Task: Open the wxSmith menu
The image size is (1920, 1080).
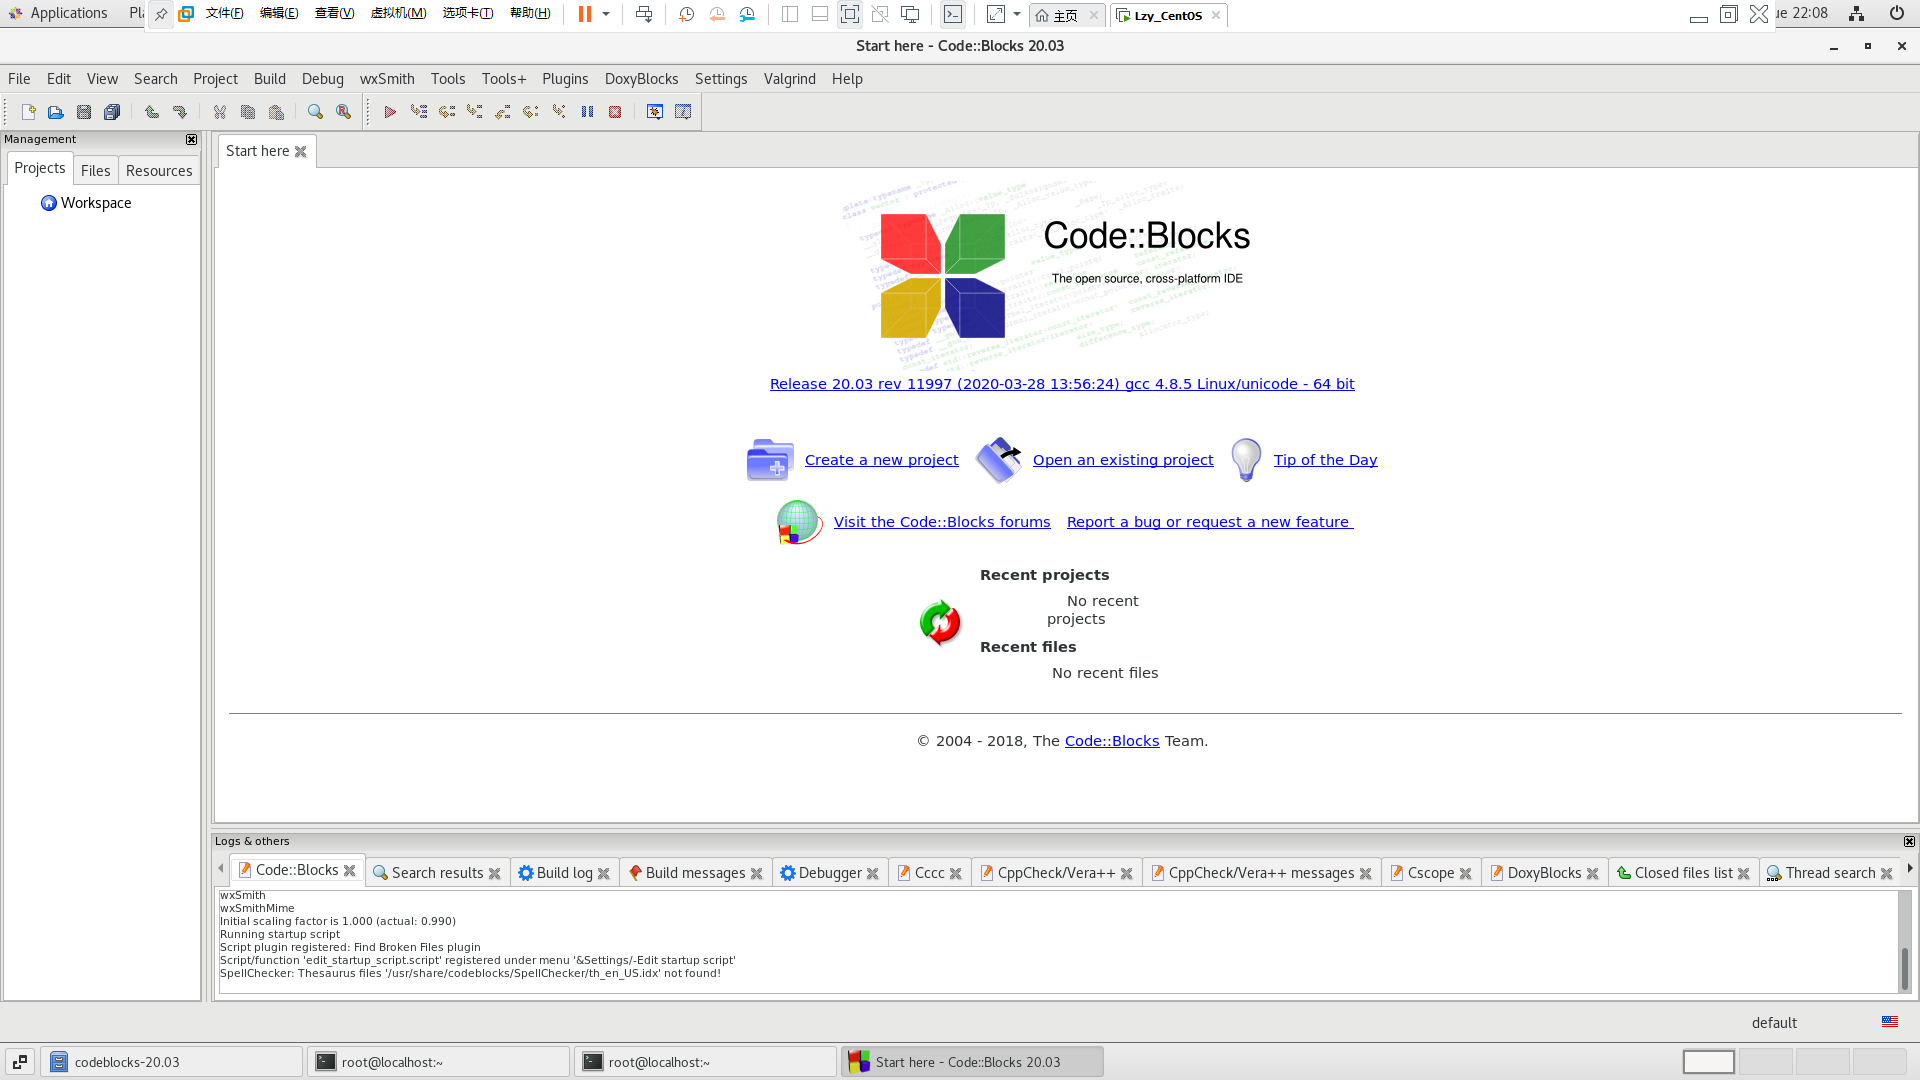Action: click(387, 79)
